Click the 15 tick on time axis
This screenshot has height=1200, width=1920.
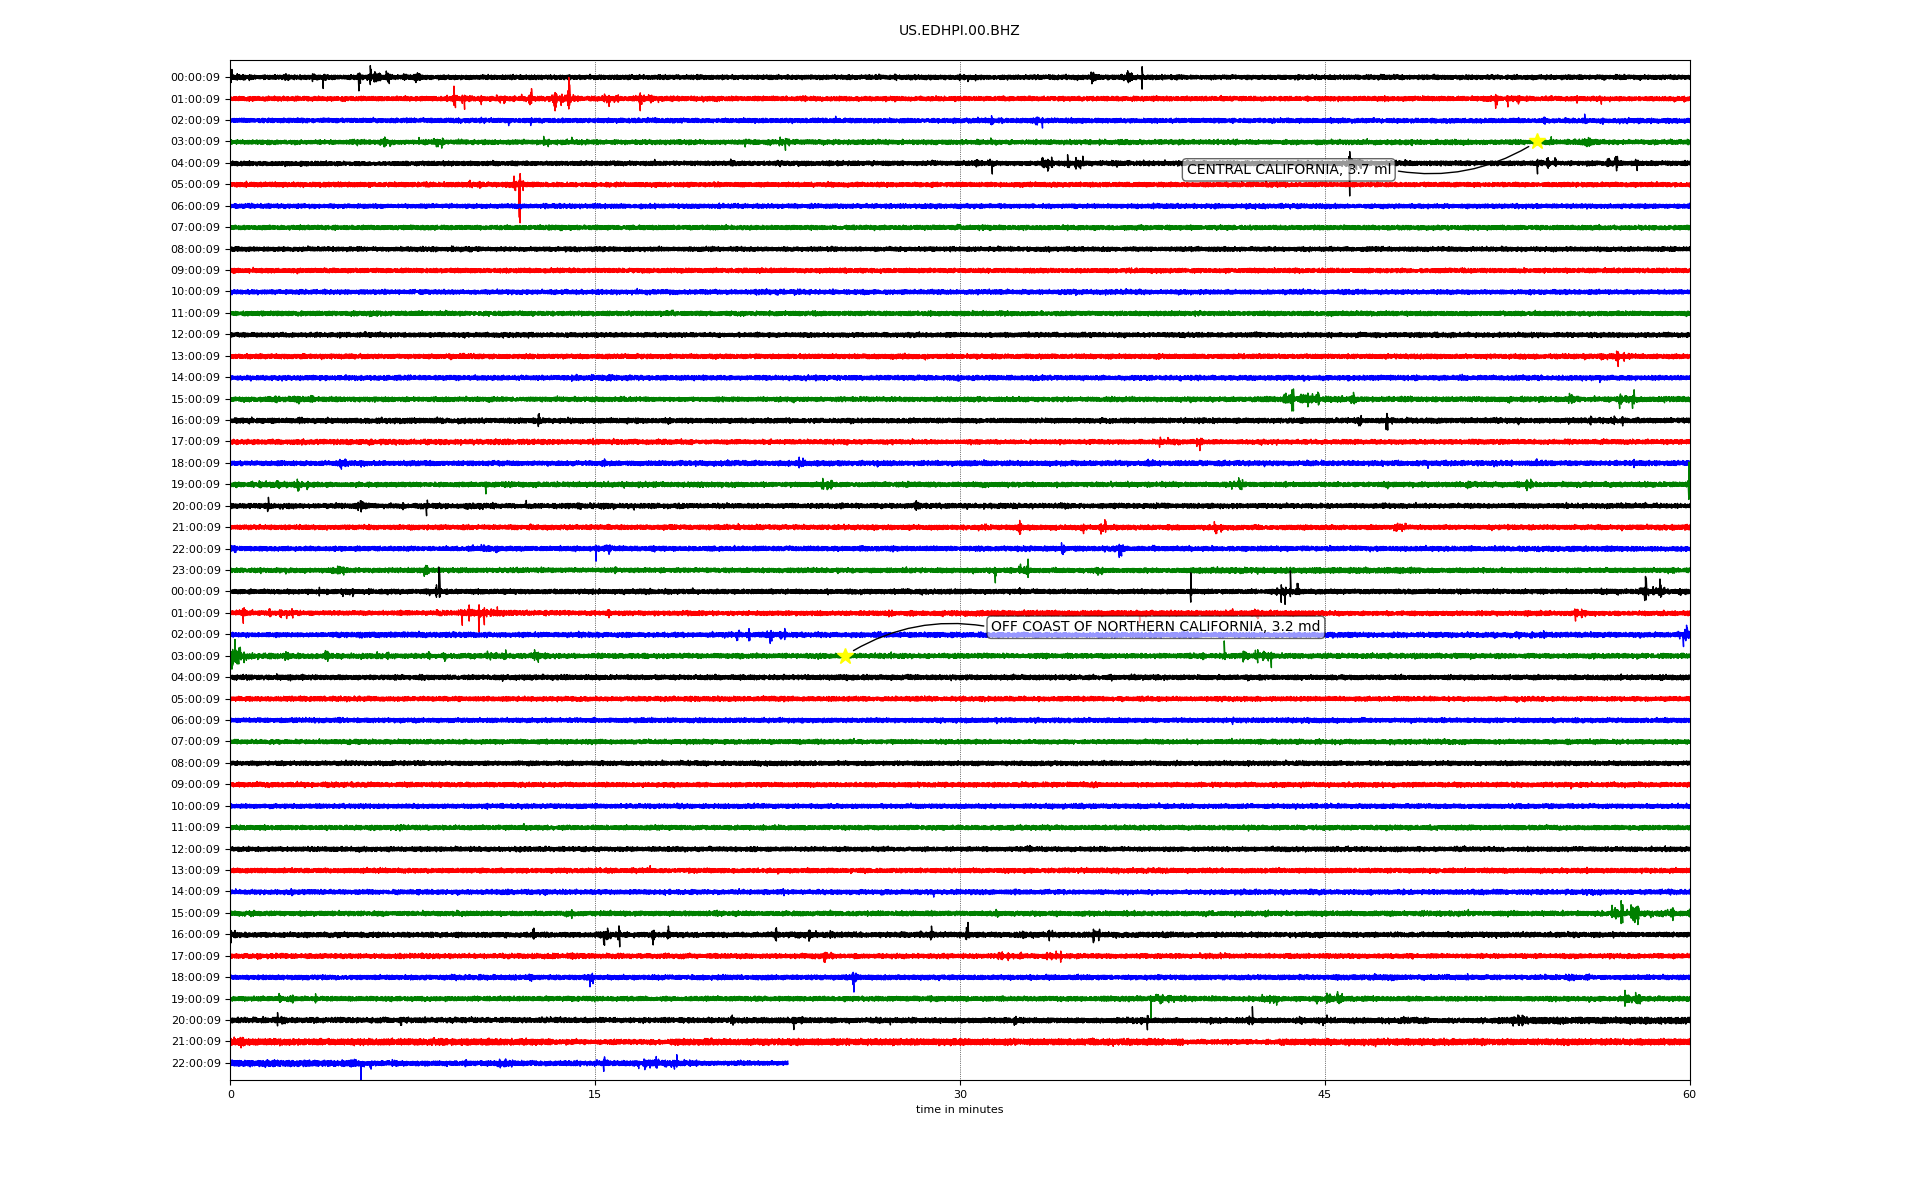point(595,1094)
